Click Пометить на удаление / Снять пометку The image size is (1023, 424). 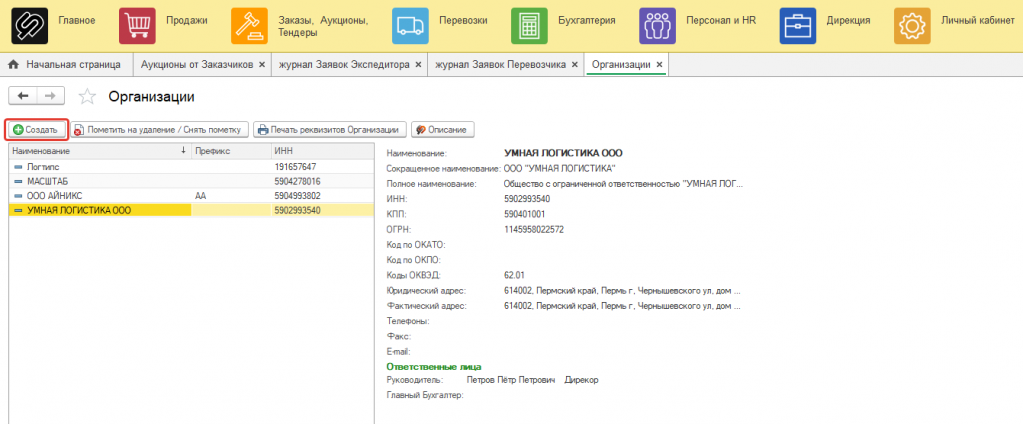click(x=159, y=129)
